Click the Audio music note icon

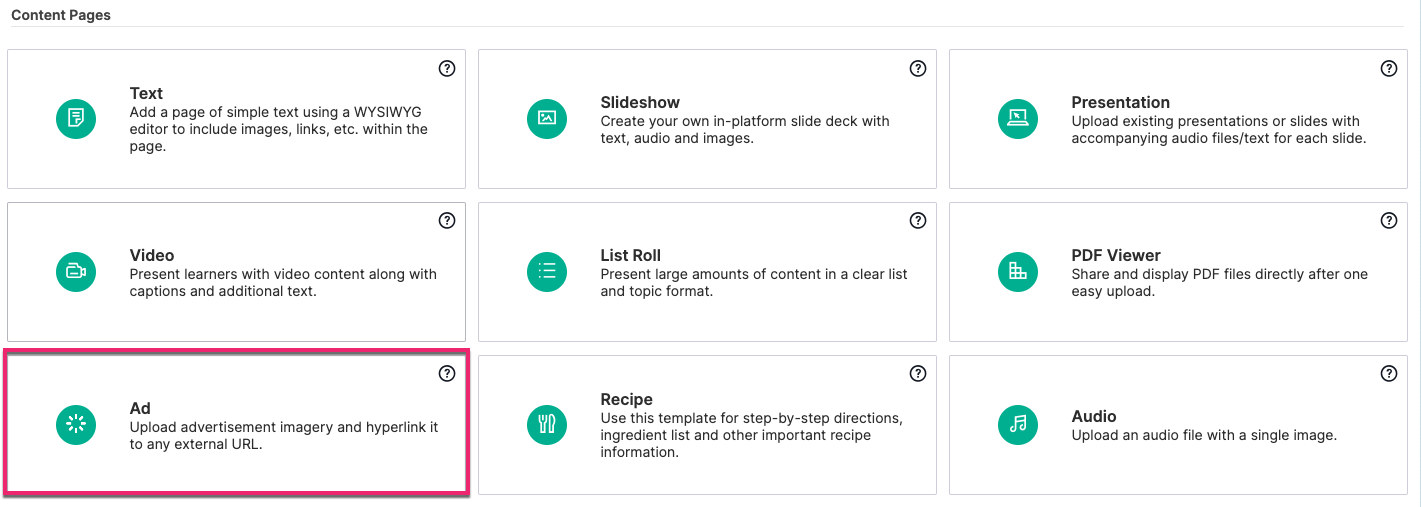1018,424
